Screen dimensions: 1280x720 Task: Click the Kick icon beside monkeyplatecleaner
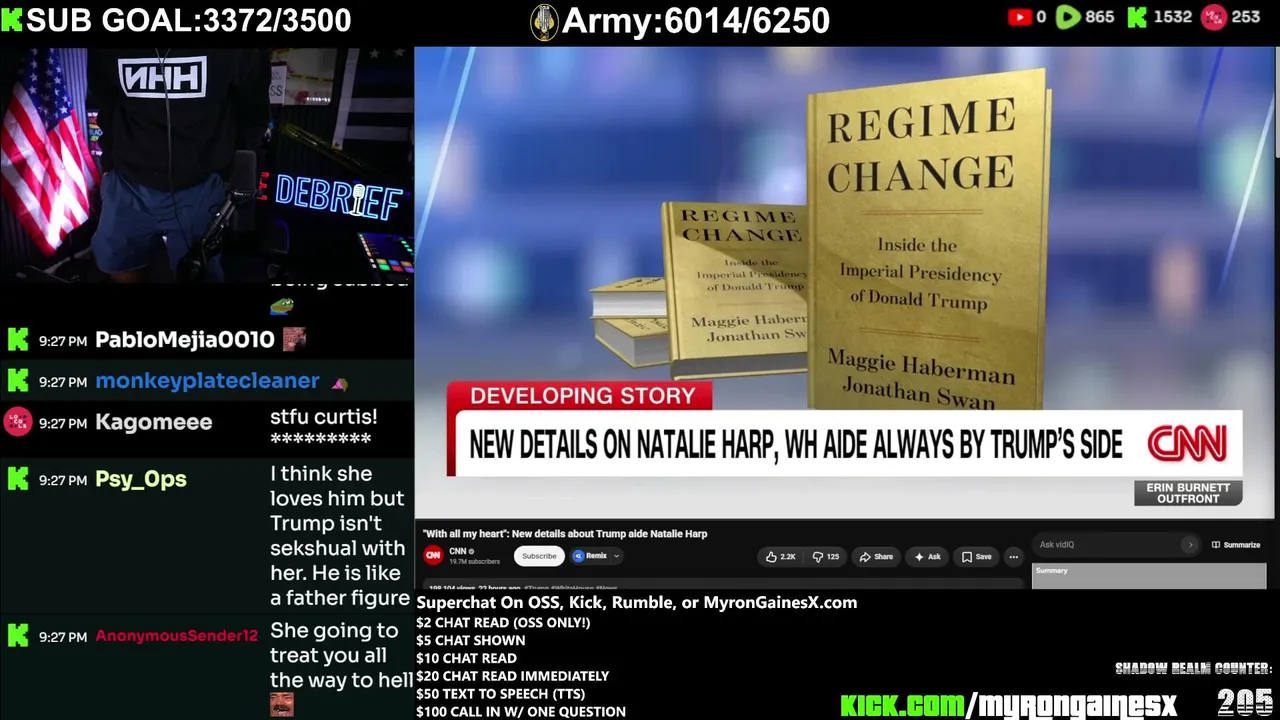click(18, 381)
